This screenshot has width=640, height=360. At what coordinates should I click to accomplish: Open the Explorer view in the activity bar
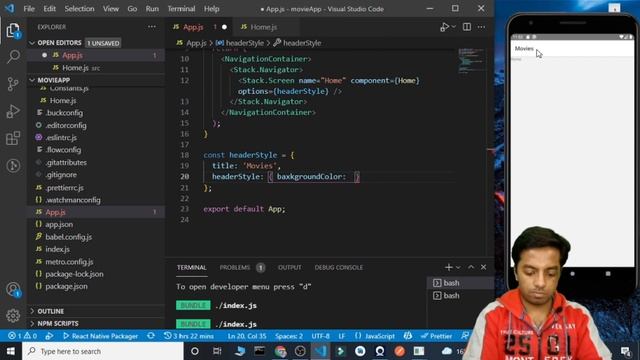point(13,30)
